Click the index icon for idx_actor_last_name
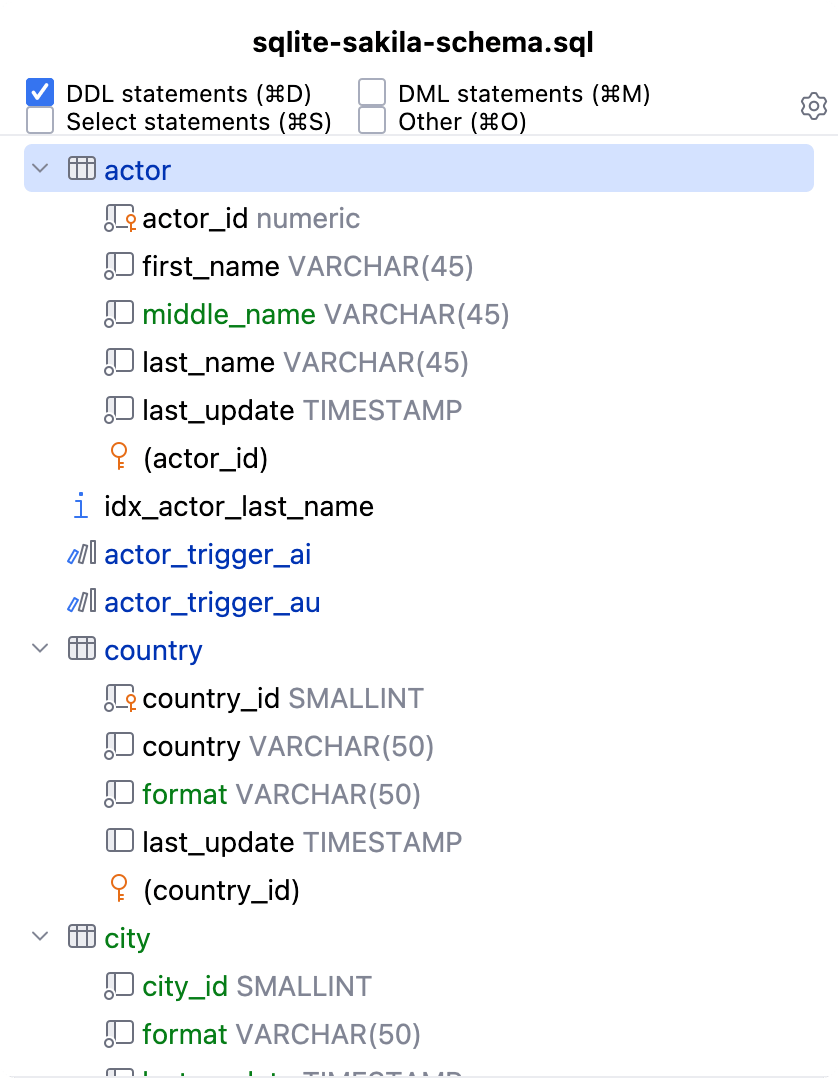This screenshot has width=838, height=1078. click(x=80, y=506)
